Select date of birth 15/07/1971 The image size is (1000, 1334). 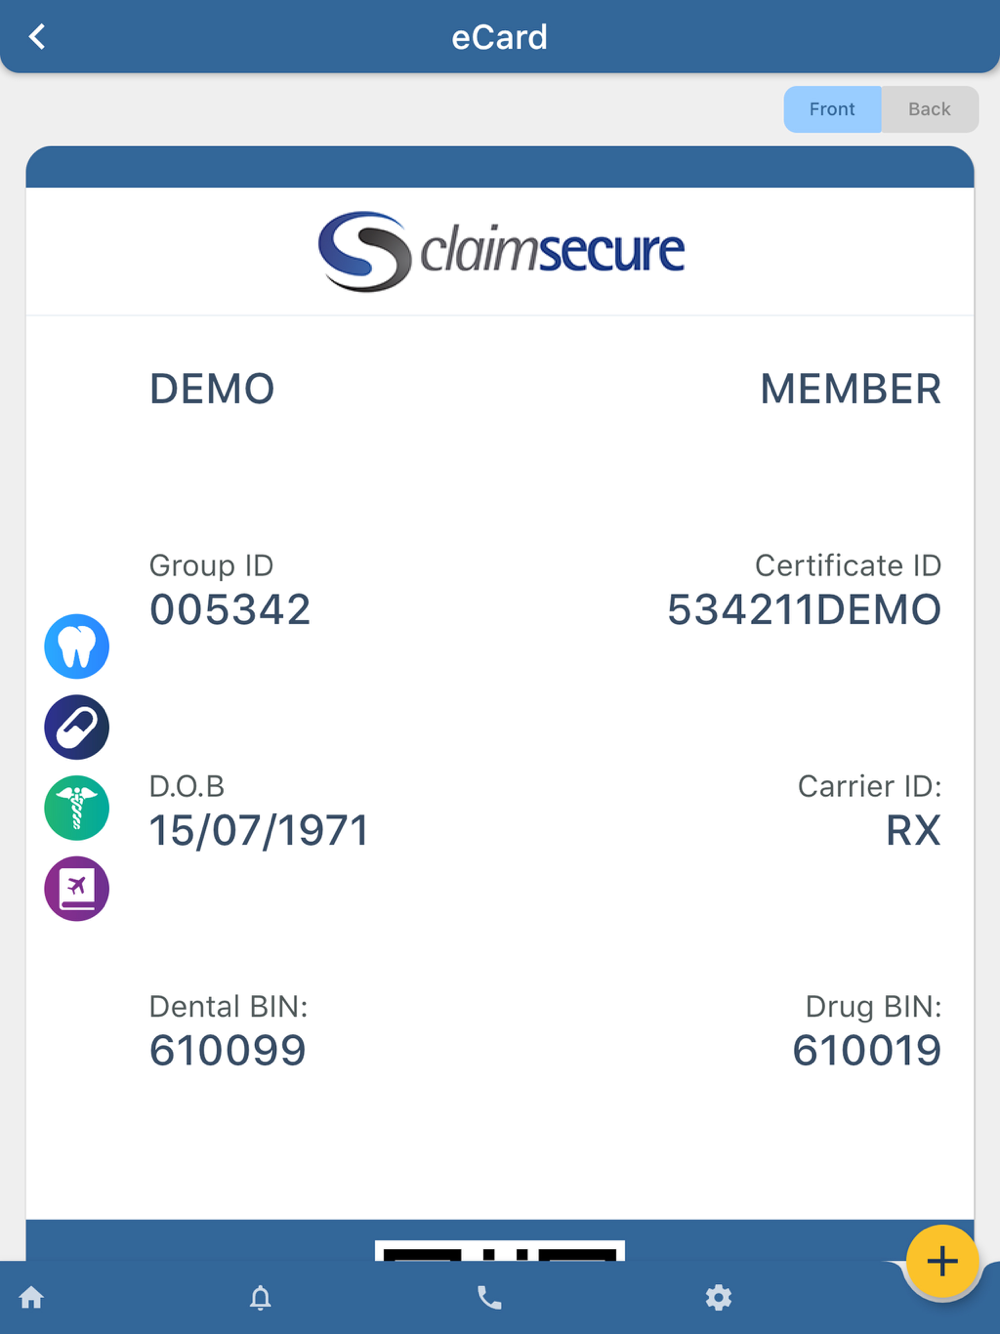[259, 831]
